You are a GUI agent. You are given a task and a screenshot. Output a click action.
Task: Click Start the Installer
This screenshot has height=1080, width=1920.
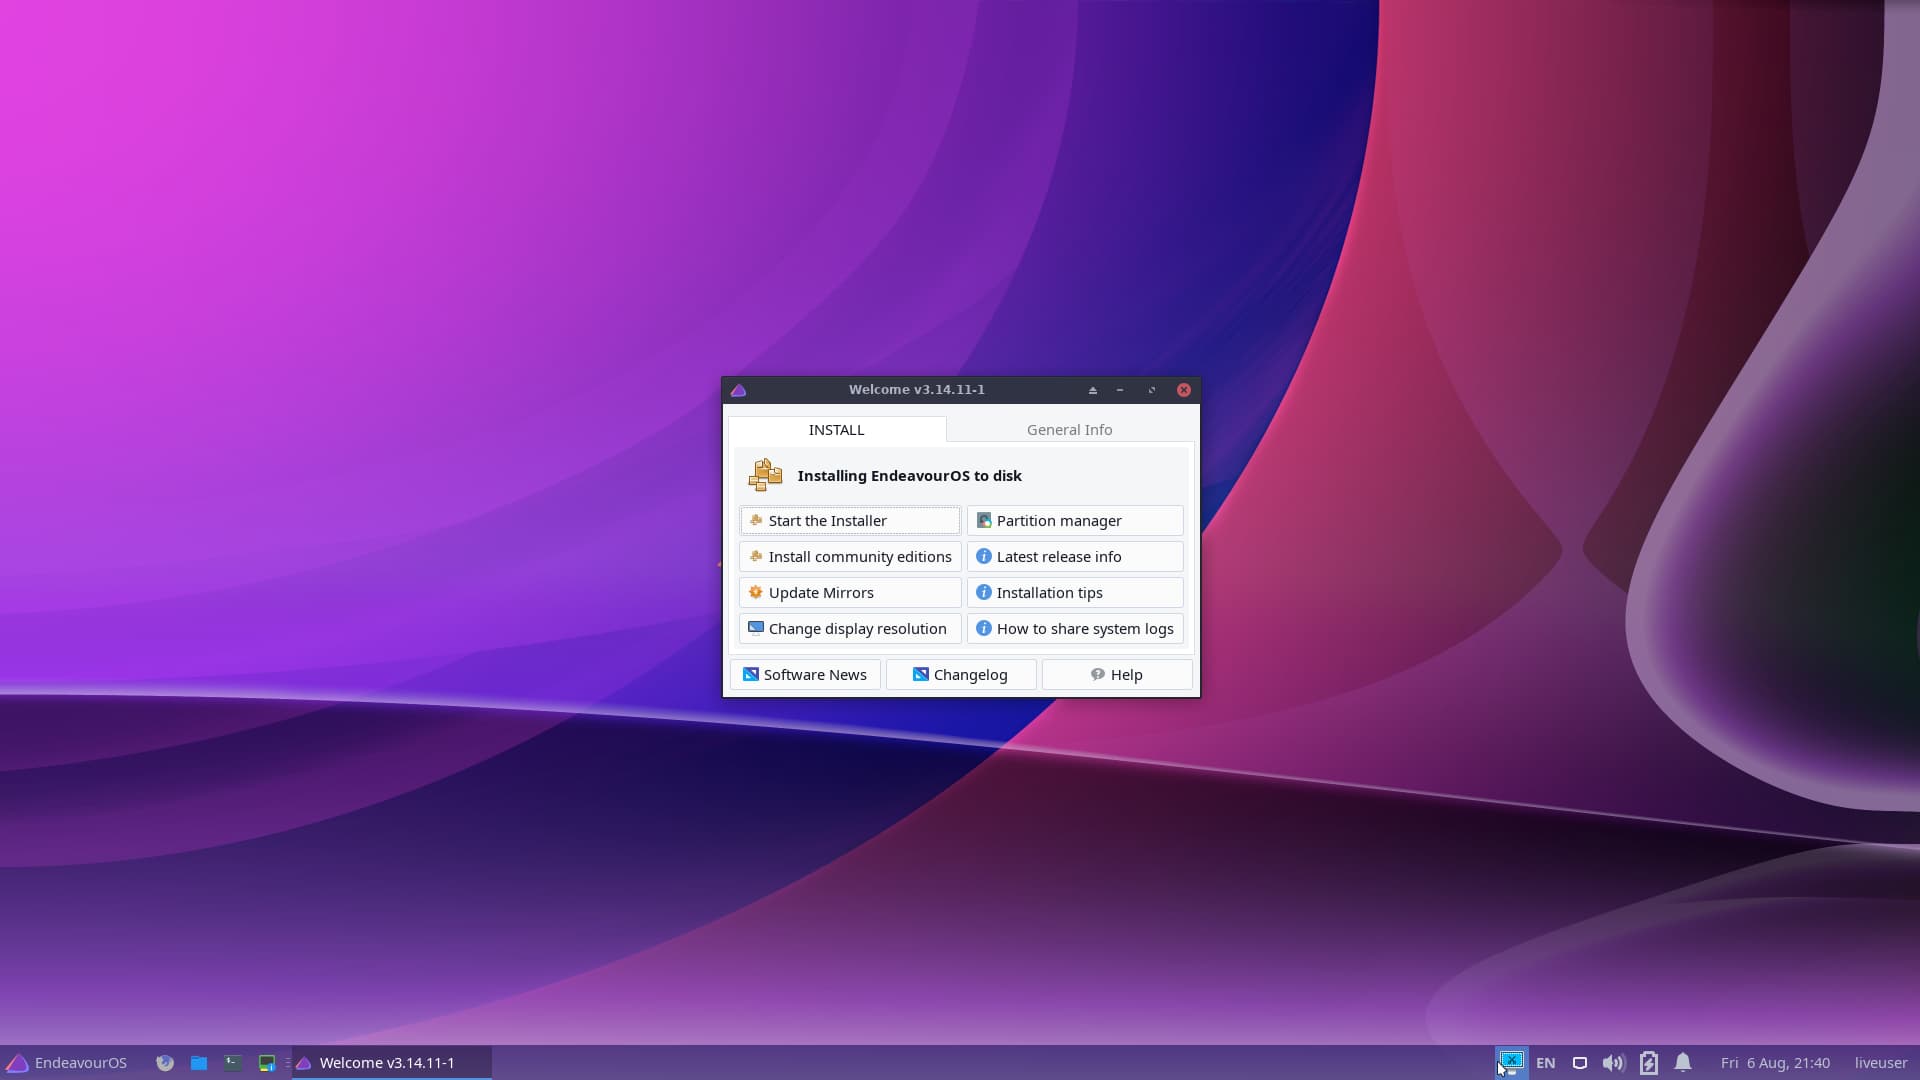click(850, 521)
